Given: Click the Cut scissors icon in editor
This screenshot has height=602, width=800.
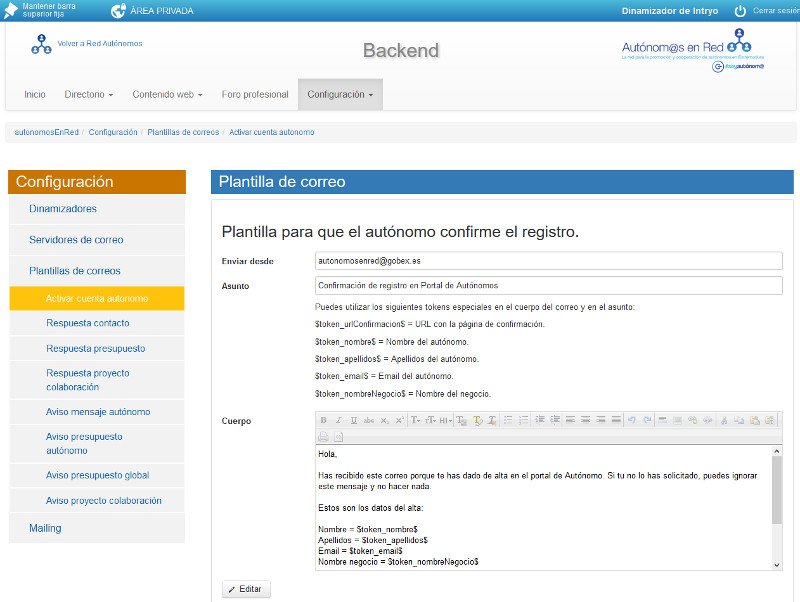Looking at the screenshot, I should pos(725,421).
